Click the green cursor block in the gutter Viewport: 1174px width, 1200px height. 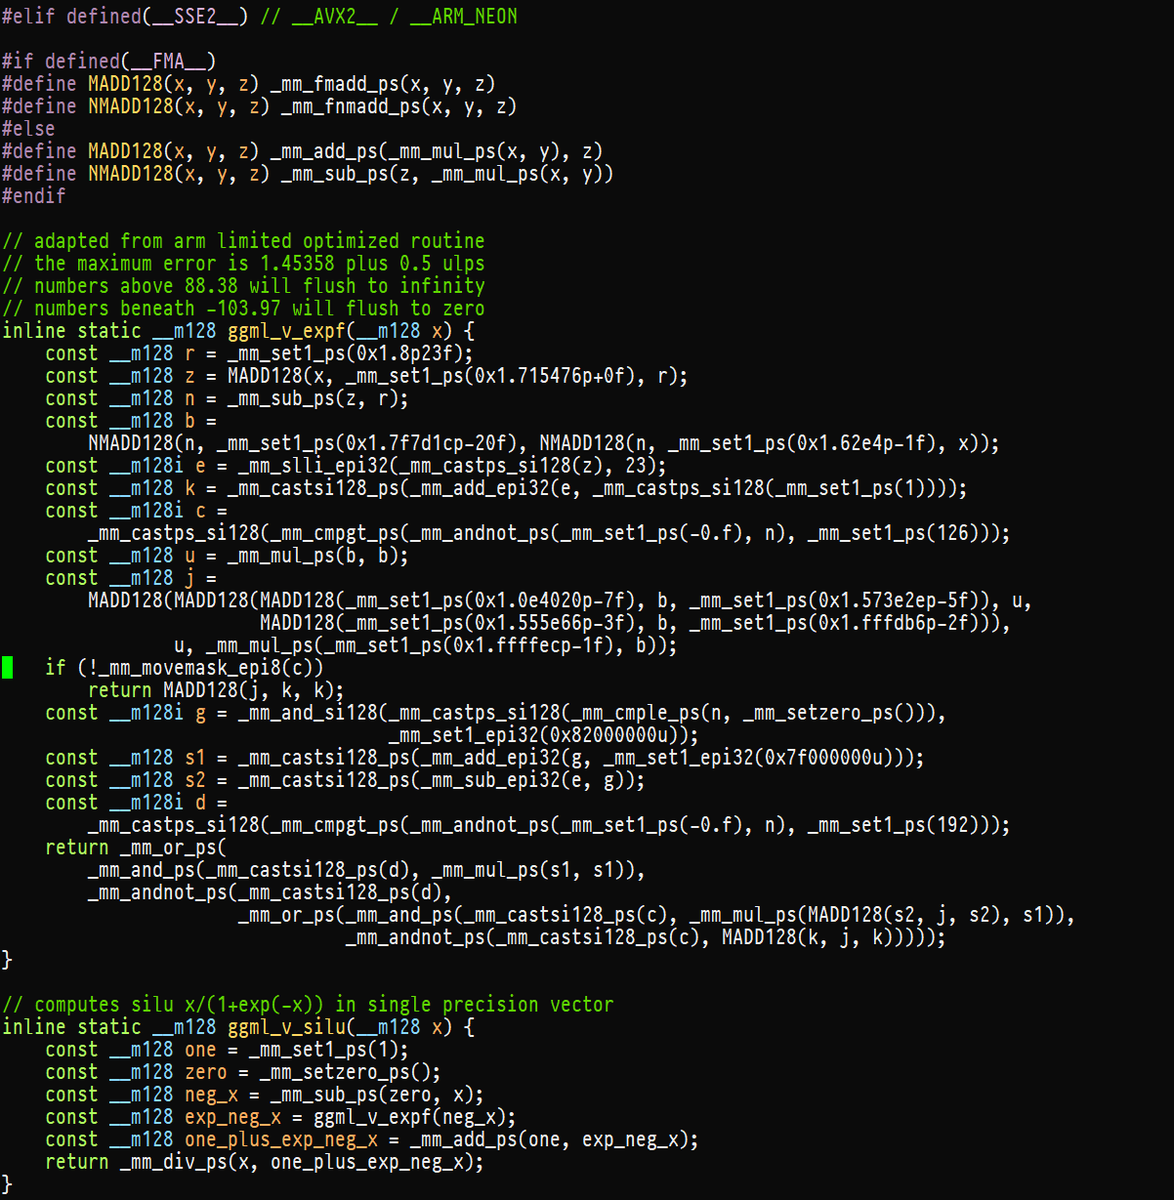(x=8, y=667)
